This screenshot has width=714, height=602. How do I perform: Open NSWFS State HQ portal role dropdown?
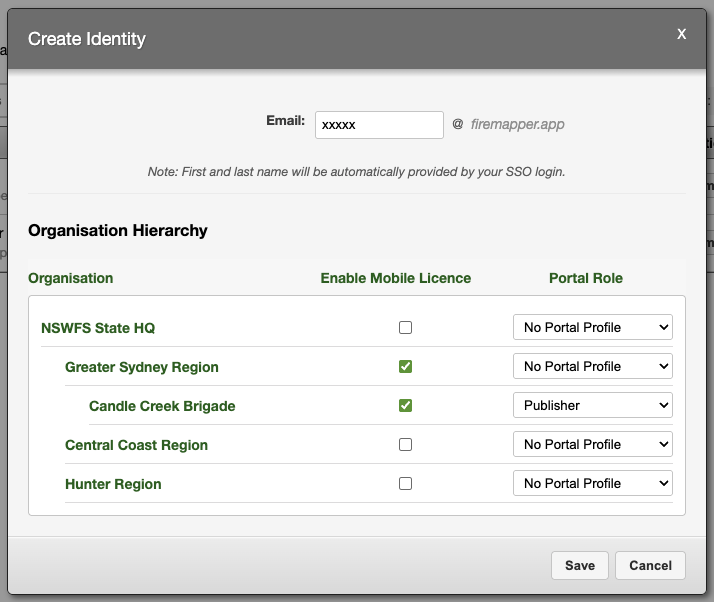click(x=592, y=327)
